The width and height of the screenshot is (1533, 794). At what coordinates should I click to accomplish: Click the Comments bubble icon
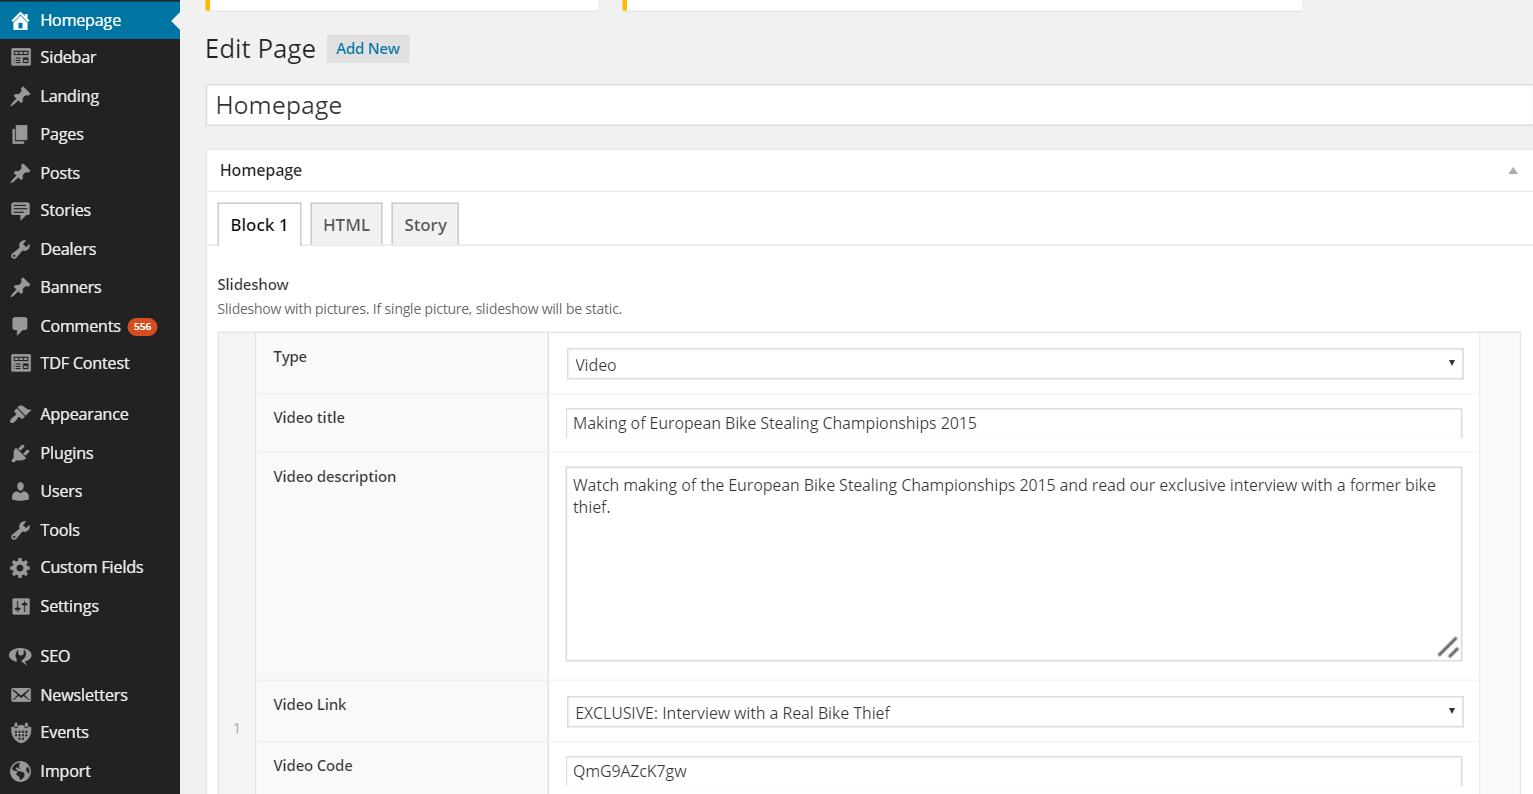pos(20,326)
